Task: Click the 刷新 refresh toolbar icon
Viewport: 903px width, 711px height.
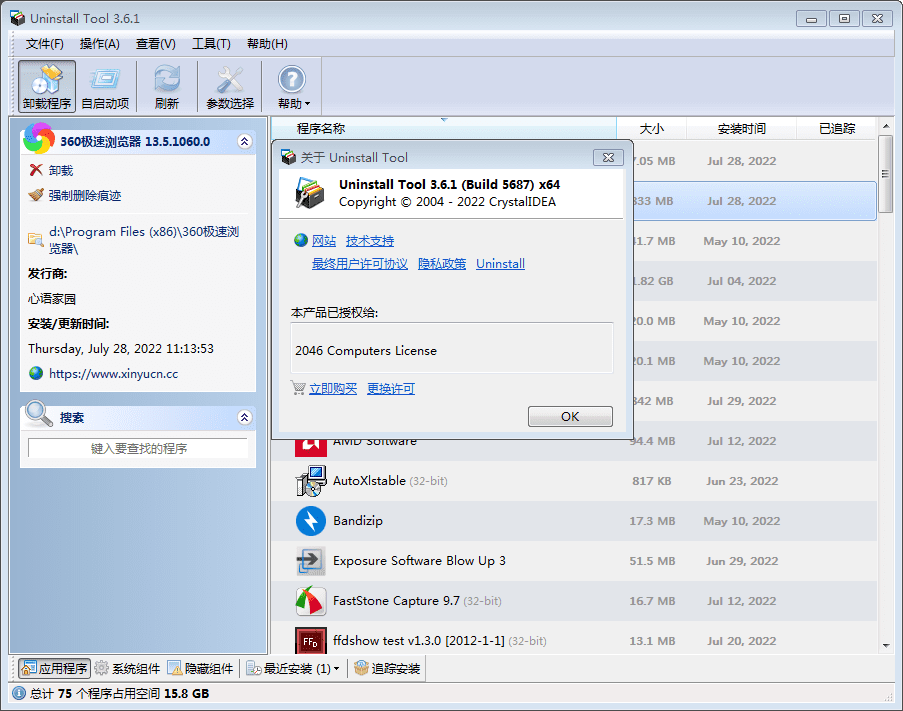Action: [x=167, y=86]
